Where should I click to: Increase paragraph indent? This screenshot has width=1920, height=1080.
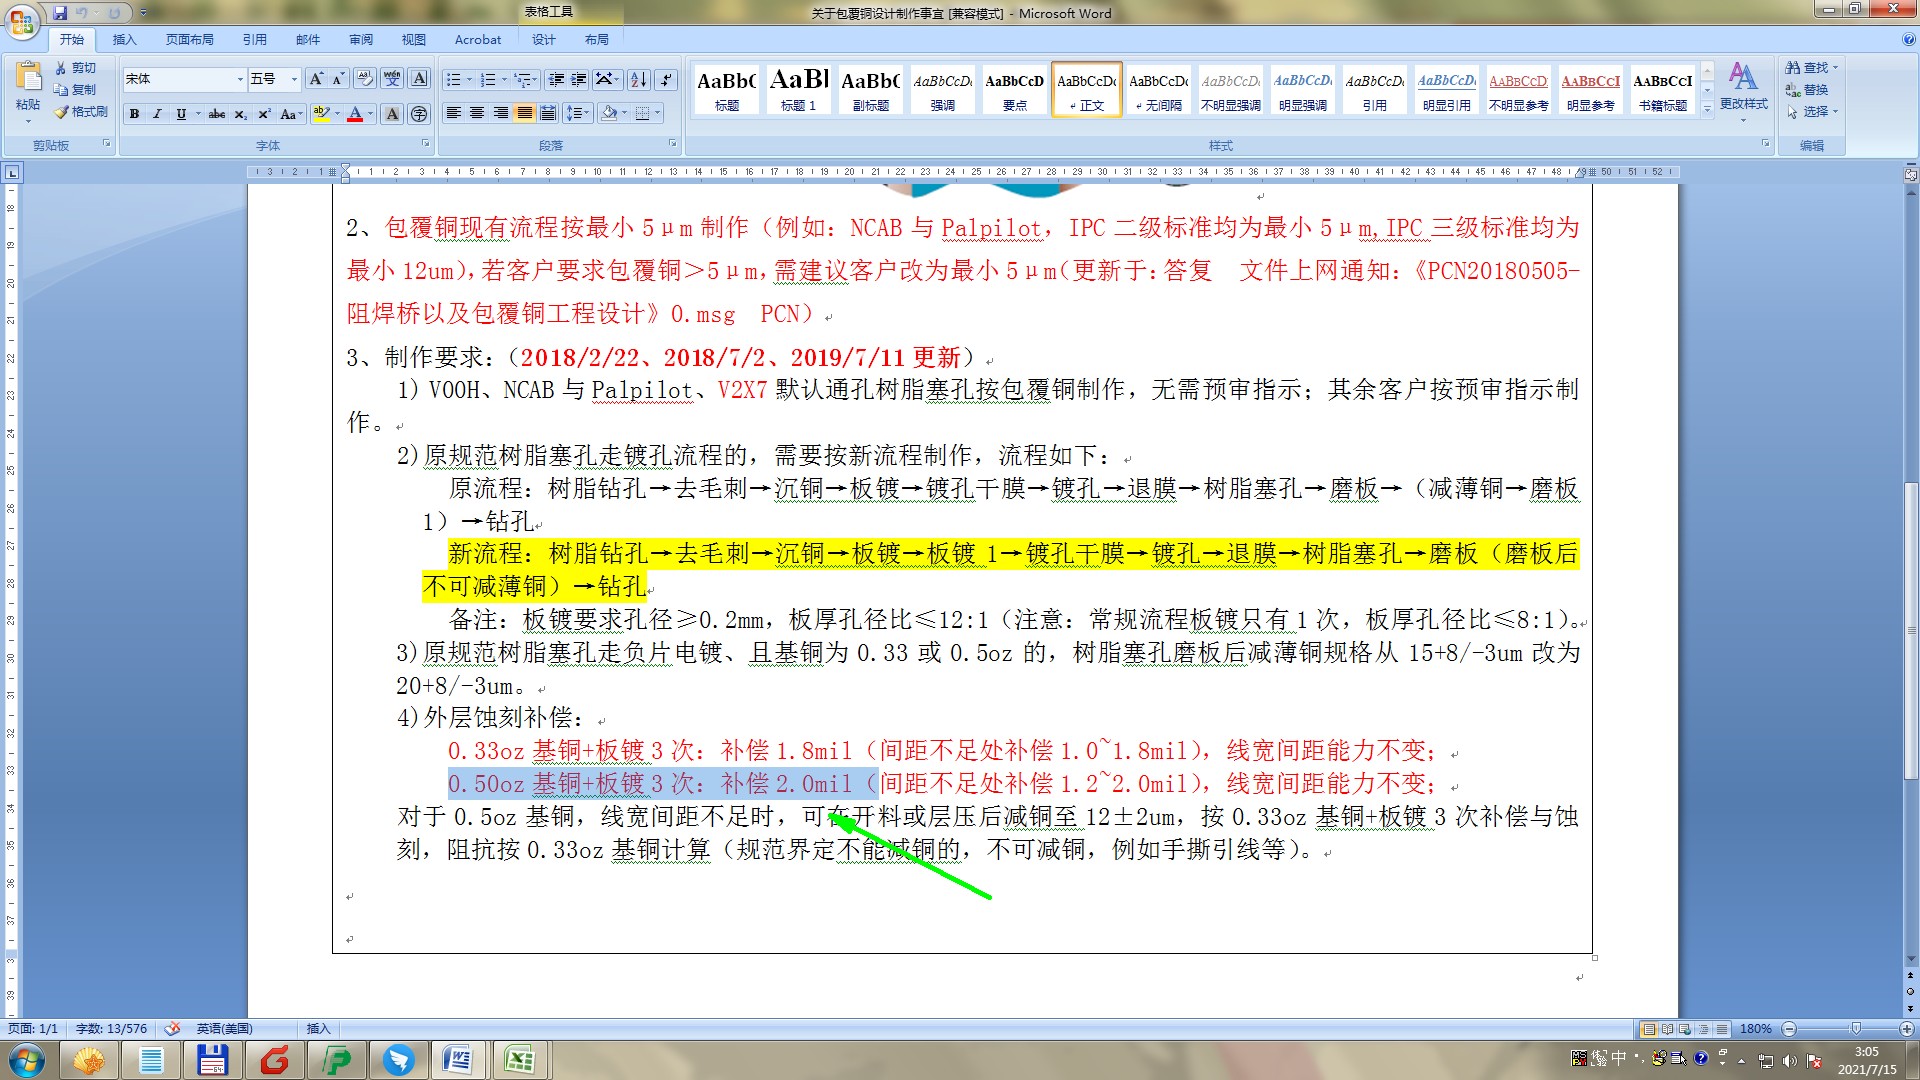(579, 80)
